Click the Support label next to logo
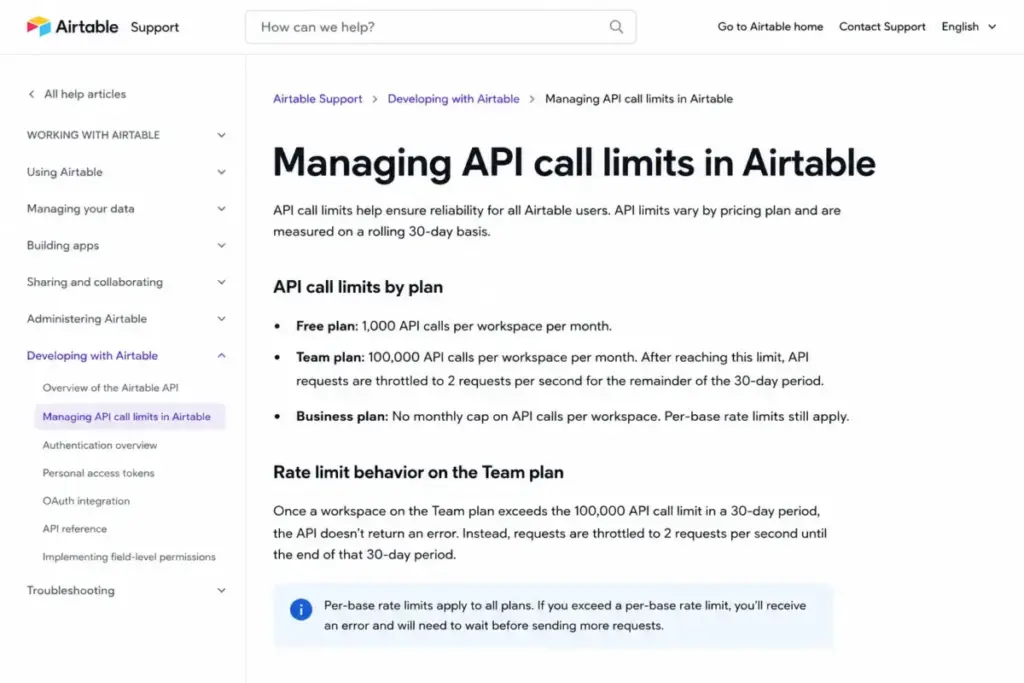The height and width of the screenshot is (683, 1024). coord(155,27)
